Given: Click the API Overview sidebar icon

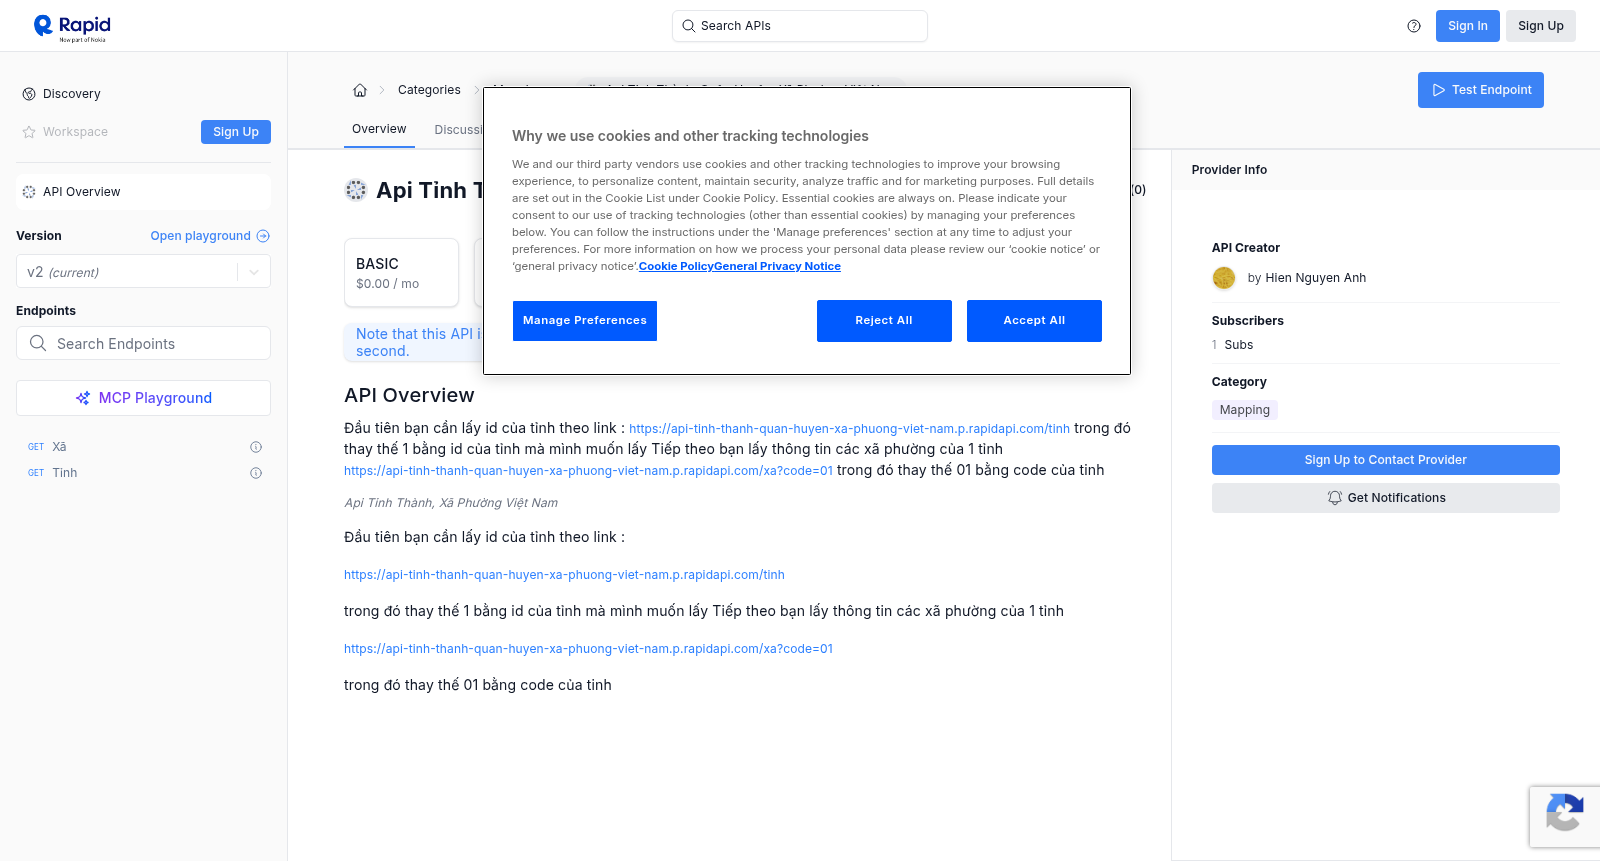Looking at the screenshot, I should coord(29,192).
